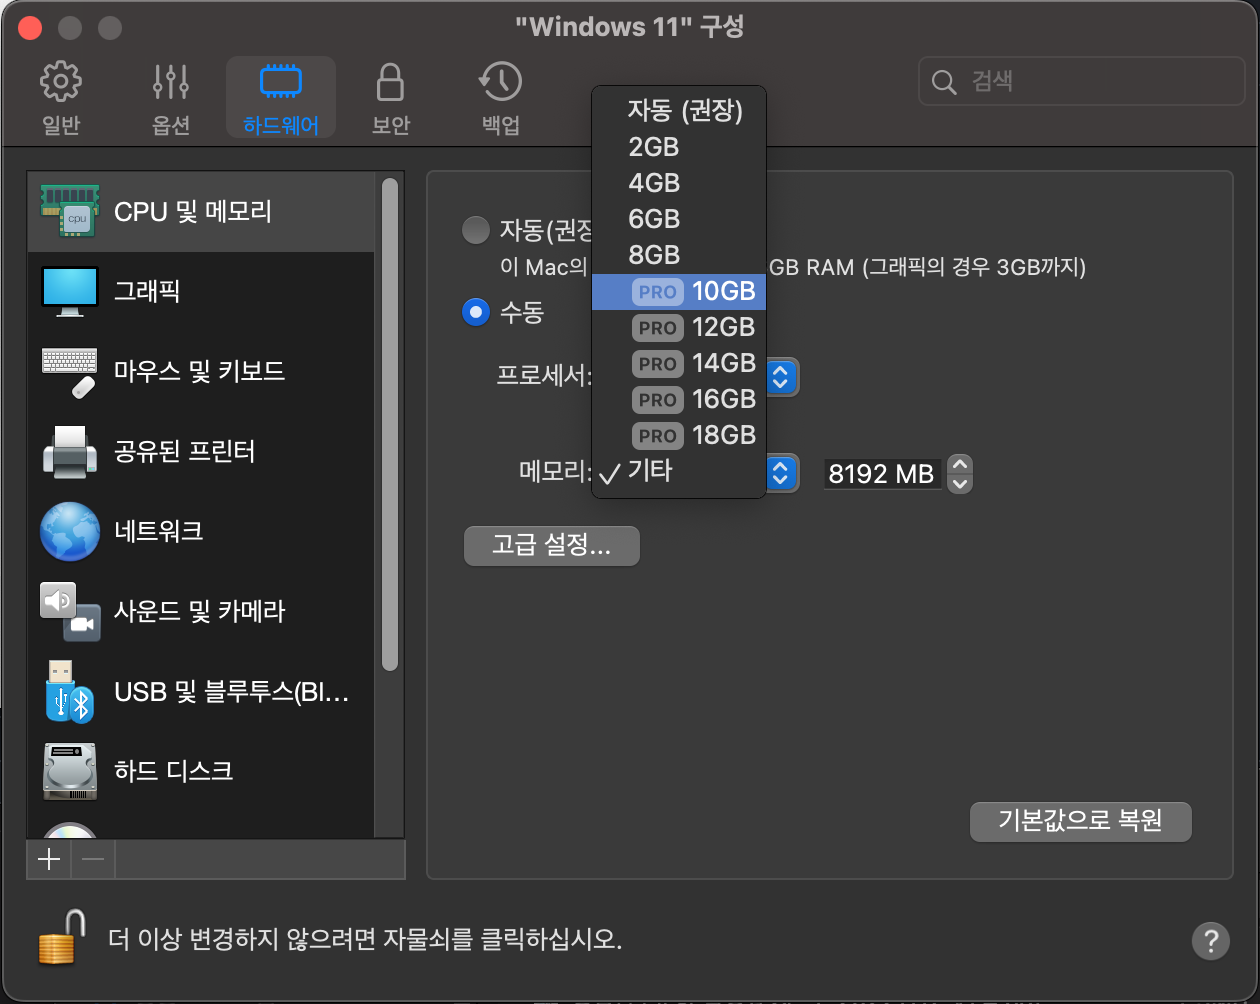
Task: Click the orange padlock icon
Action: coord(62,937)
